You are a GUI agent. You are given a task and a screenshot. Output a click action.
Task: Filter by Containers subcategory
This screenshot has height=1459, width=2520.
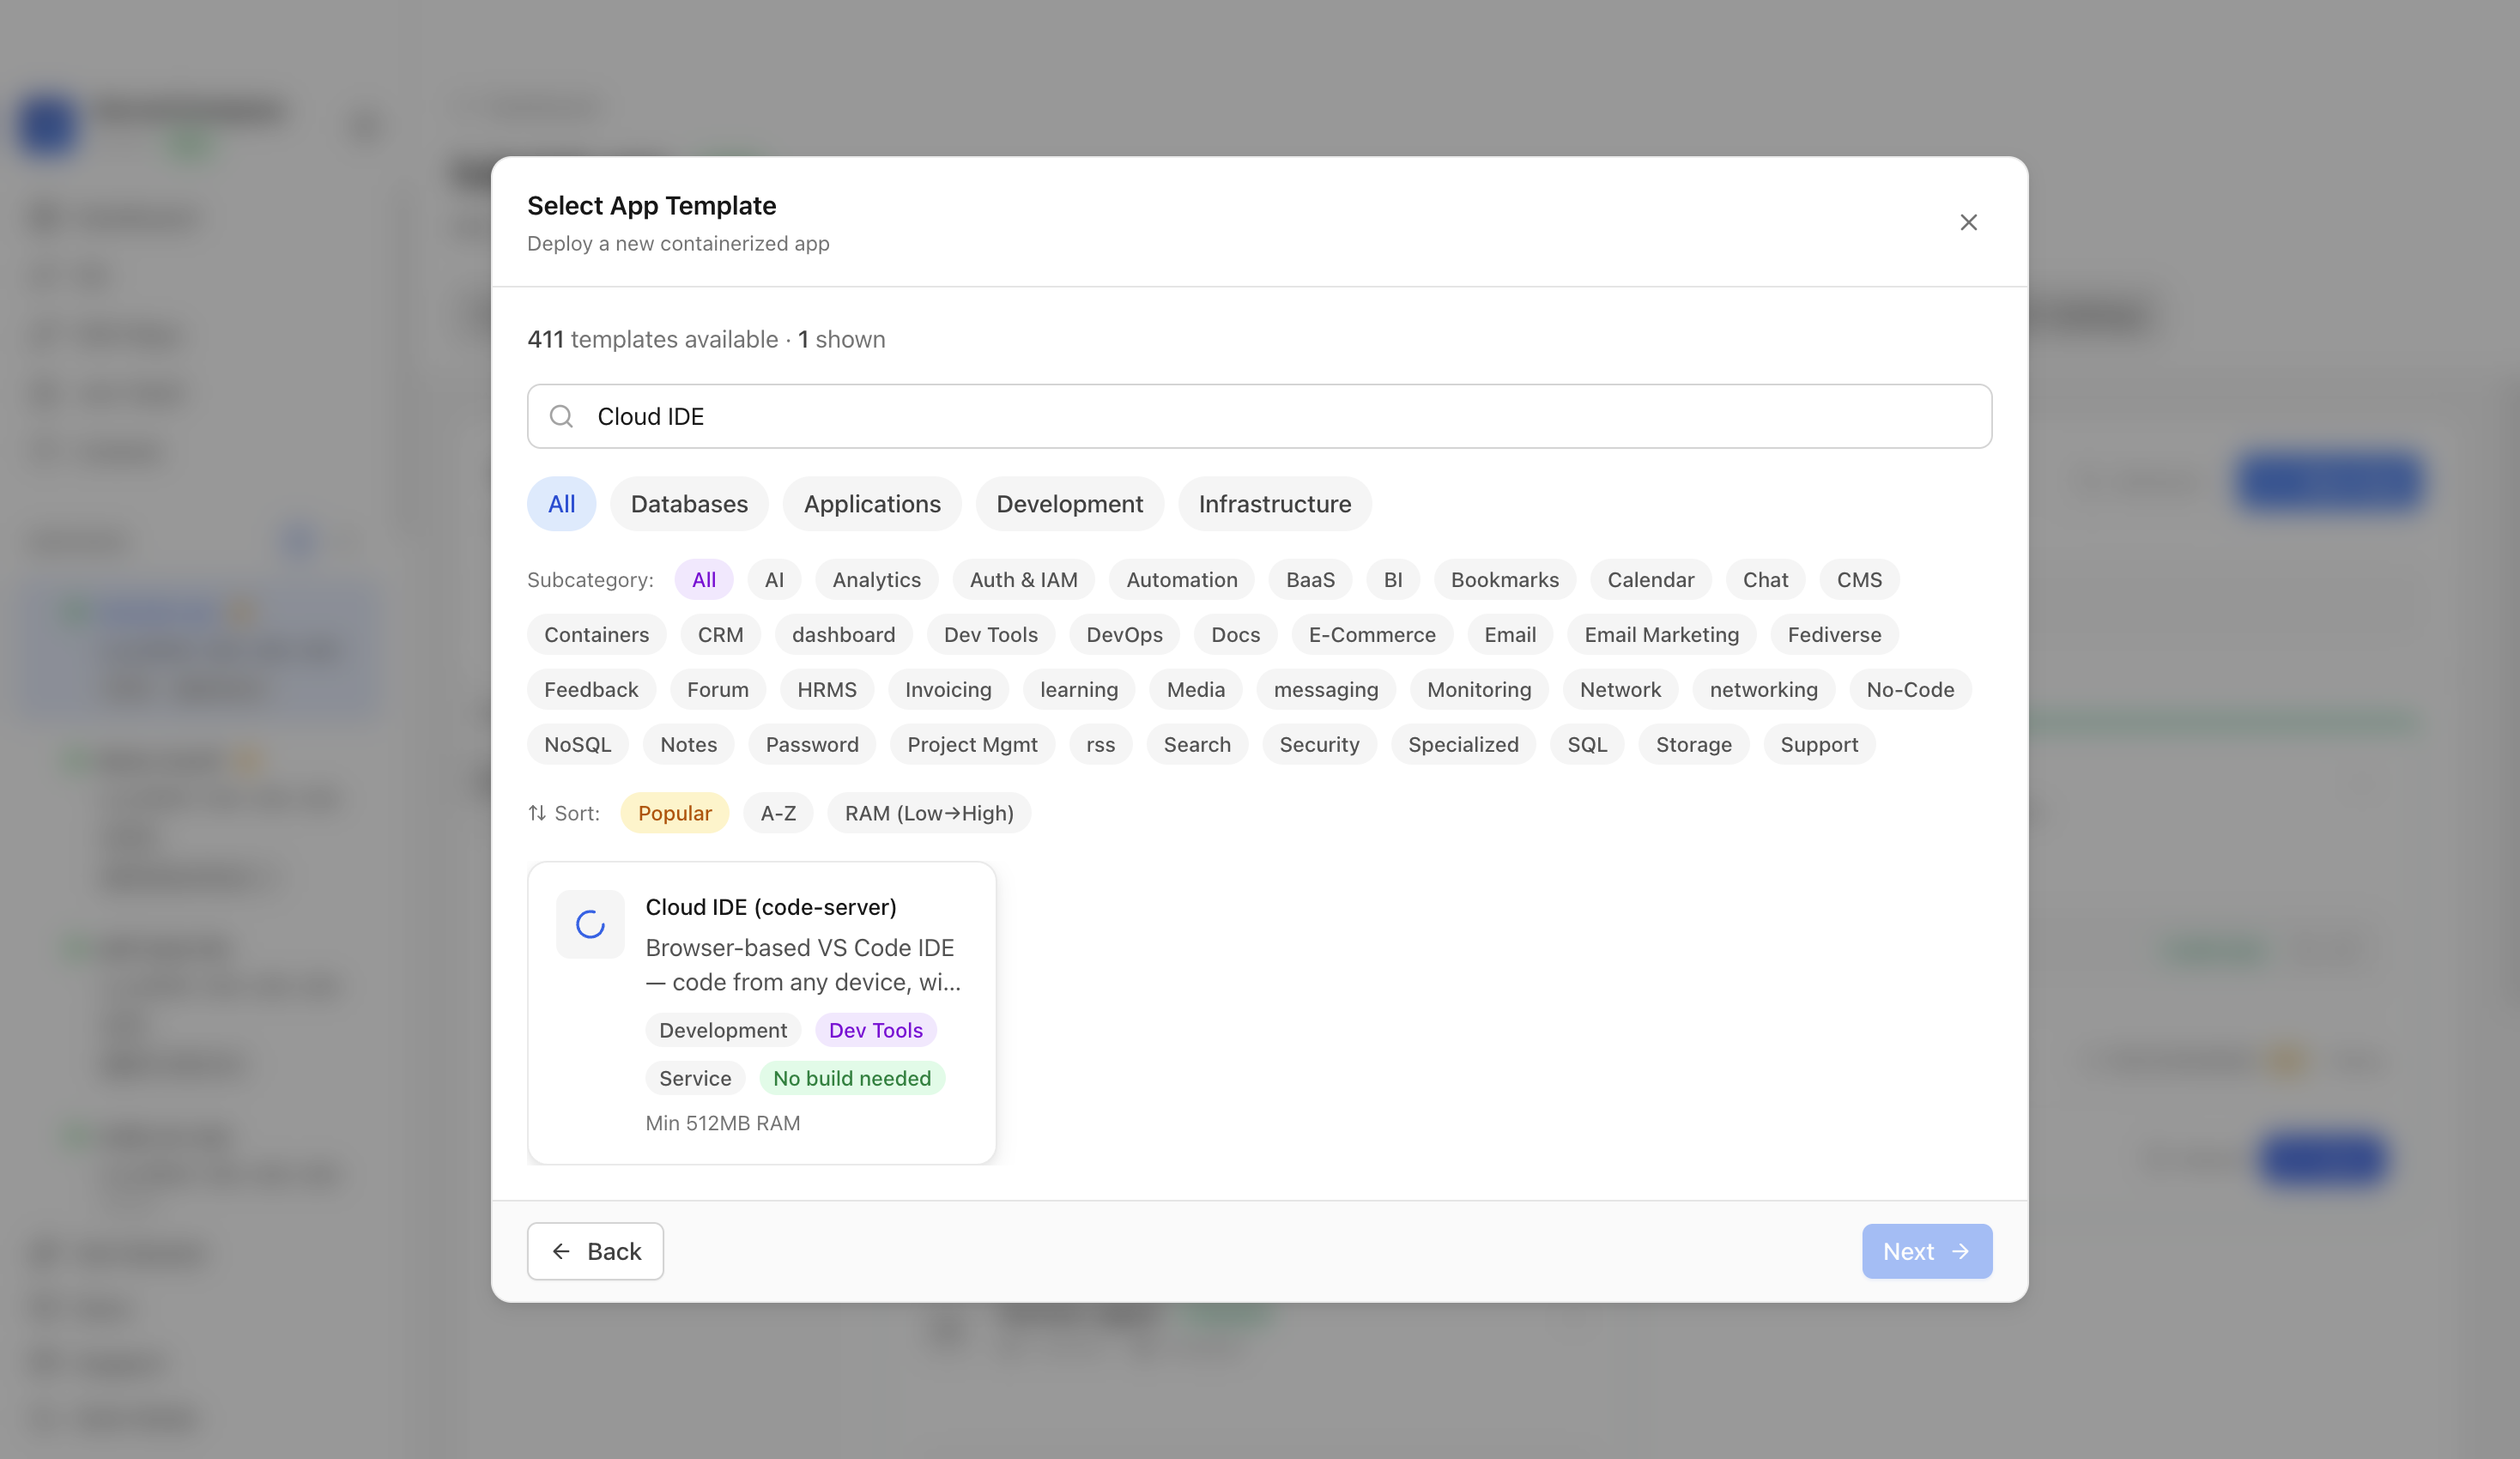tap(597, 635)
